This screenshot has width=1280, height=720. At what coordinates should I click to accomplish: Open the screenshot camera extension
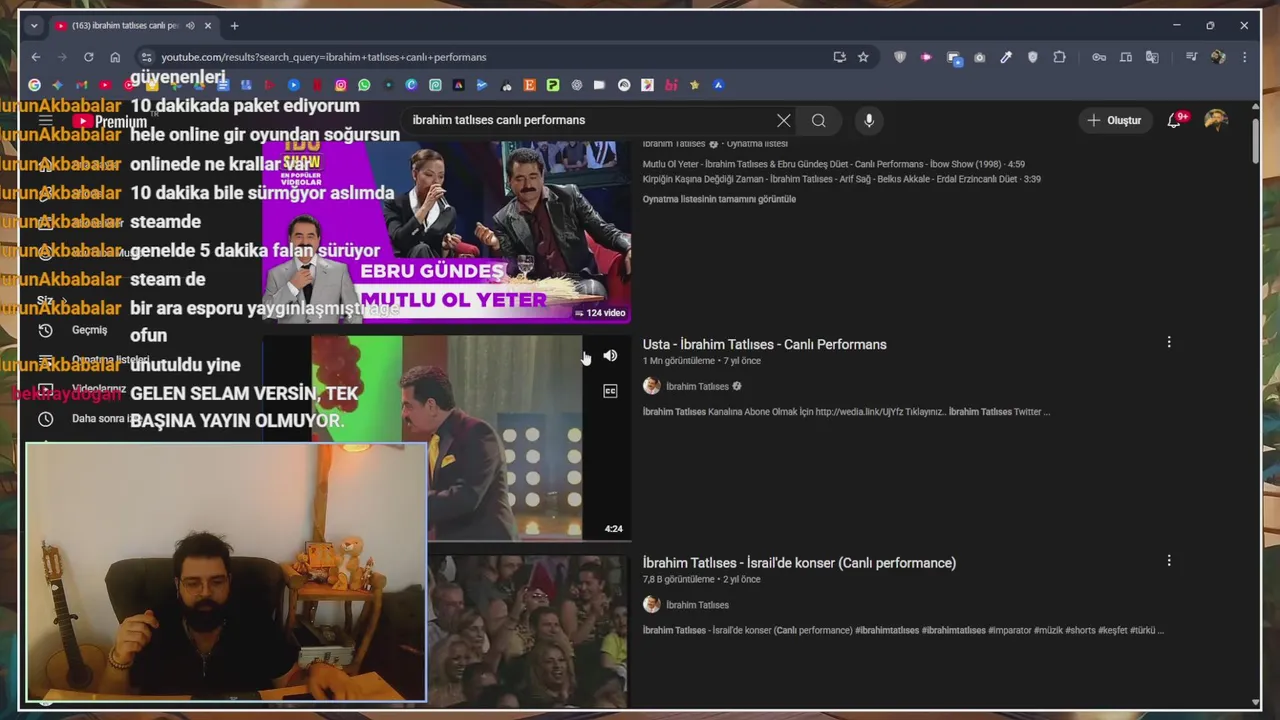tap(979, 57)
